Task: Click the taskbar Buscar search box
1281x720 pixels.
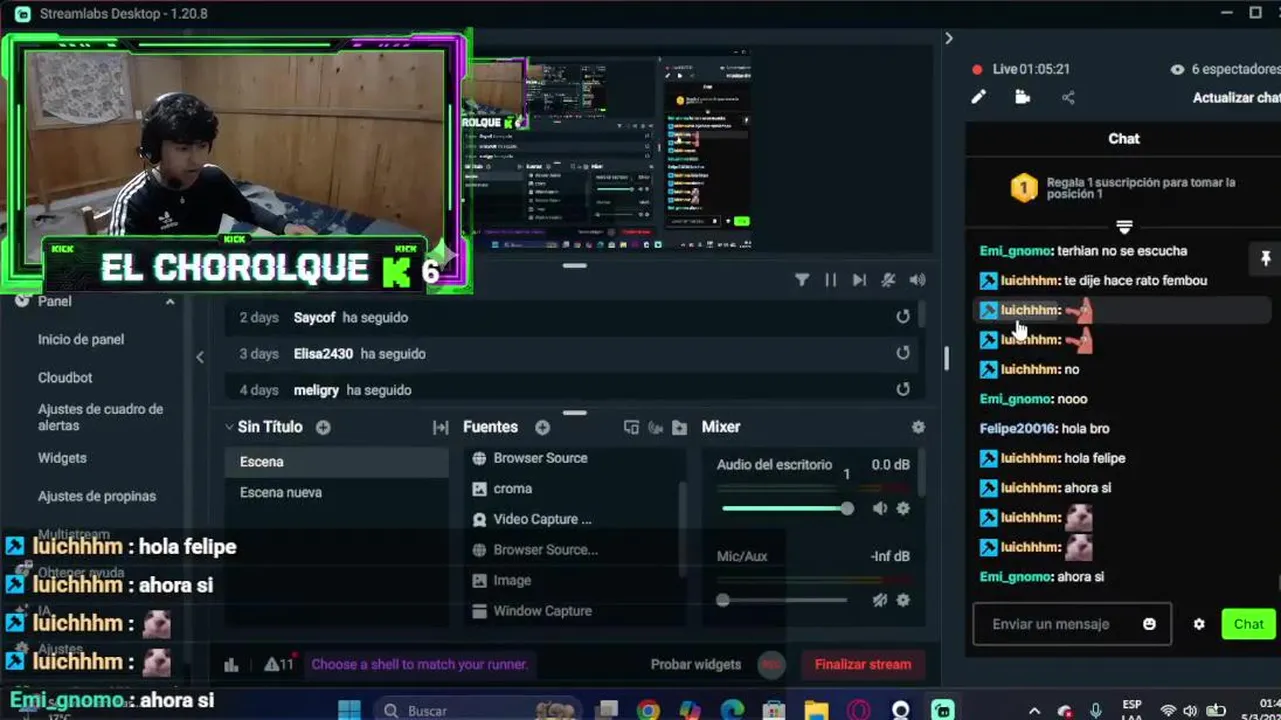Action: [x=476, y=711]
